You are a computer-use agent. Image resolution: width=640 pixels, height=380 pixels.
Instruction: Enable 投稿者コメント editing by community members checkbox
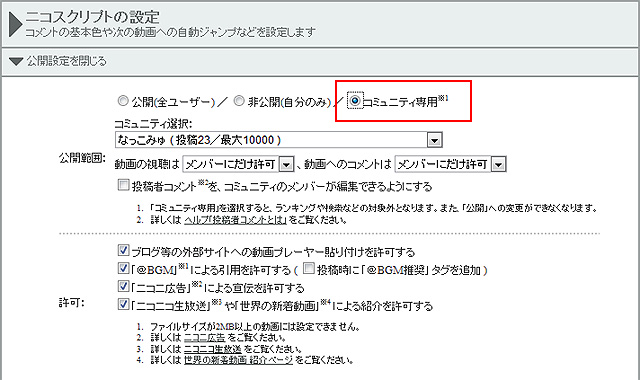pos(123,185)
